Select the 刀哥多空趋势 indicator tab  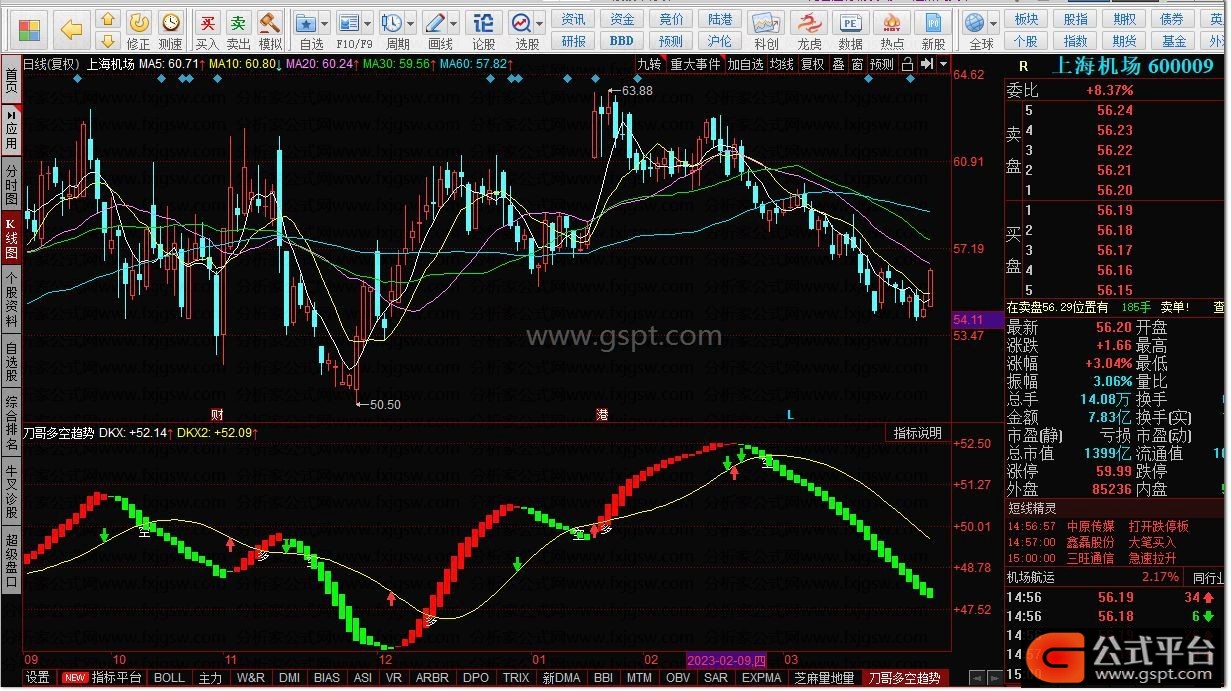904,678
